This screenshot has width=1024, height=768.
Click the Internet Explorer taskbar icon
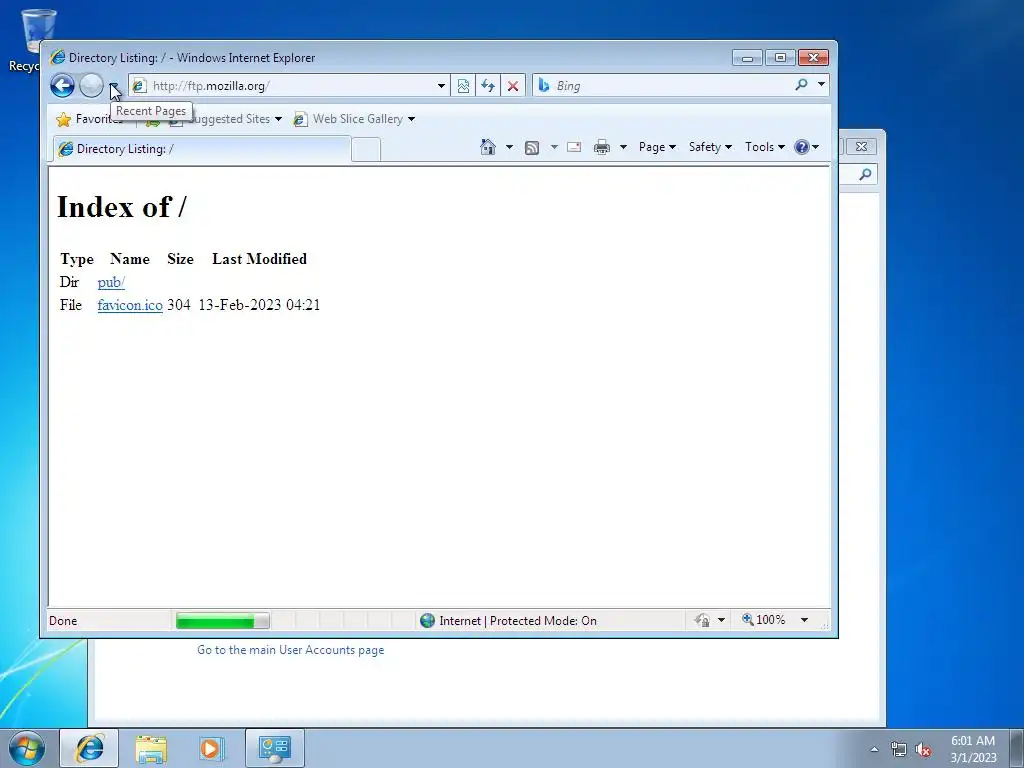[89, 748]
